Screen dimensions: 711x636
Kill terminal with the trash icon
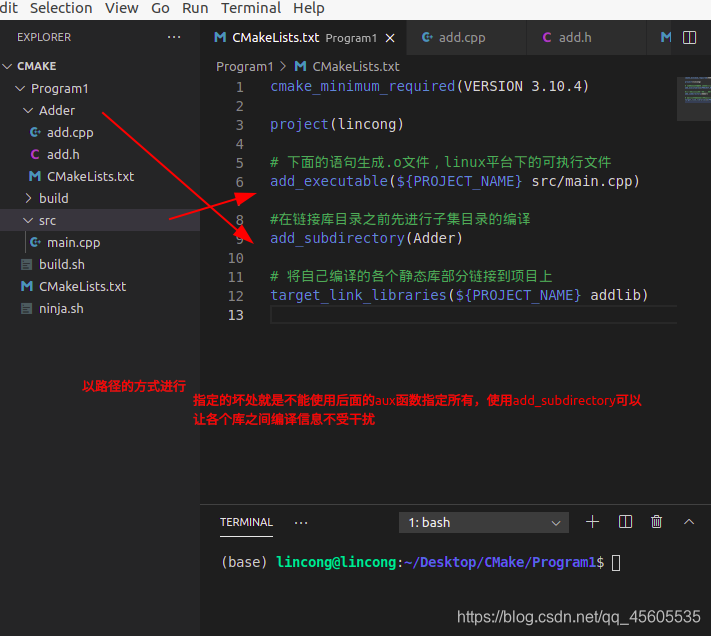[656, 522]
